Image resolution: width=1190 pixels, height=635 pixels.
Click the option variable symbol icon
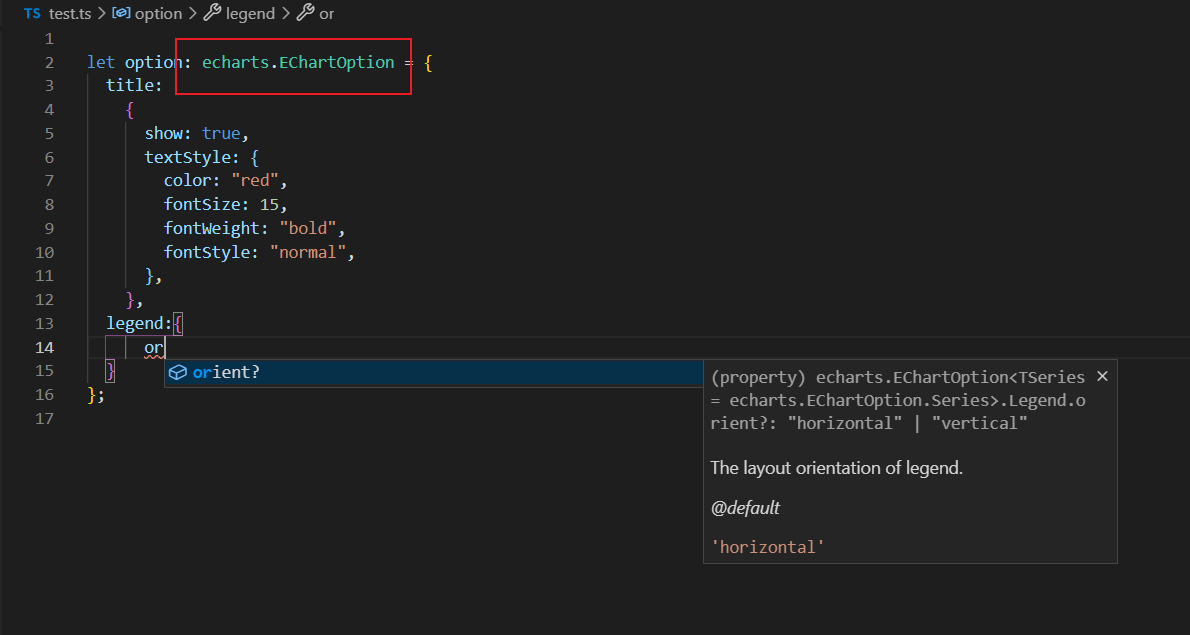120,14
